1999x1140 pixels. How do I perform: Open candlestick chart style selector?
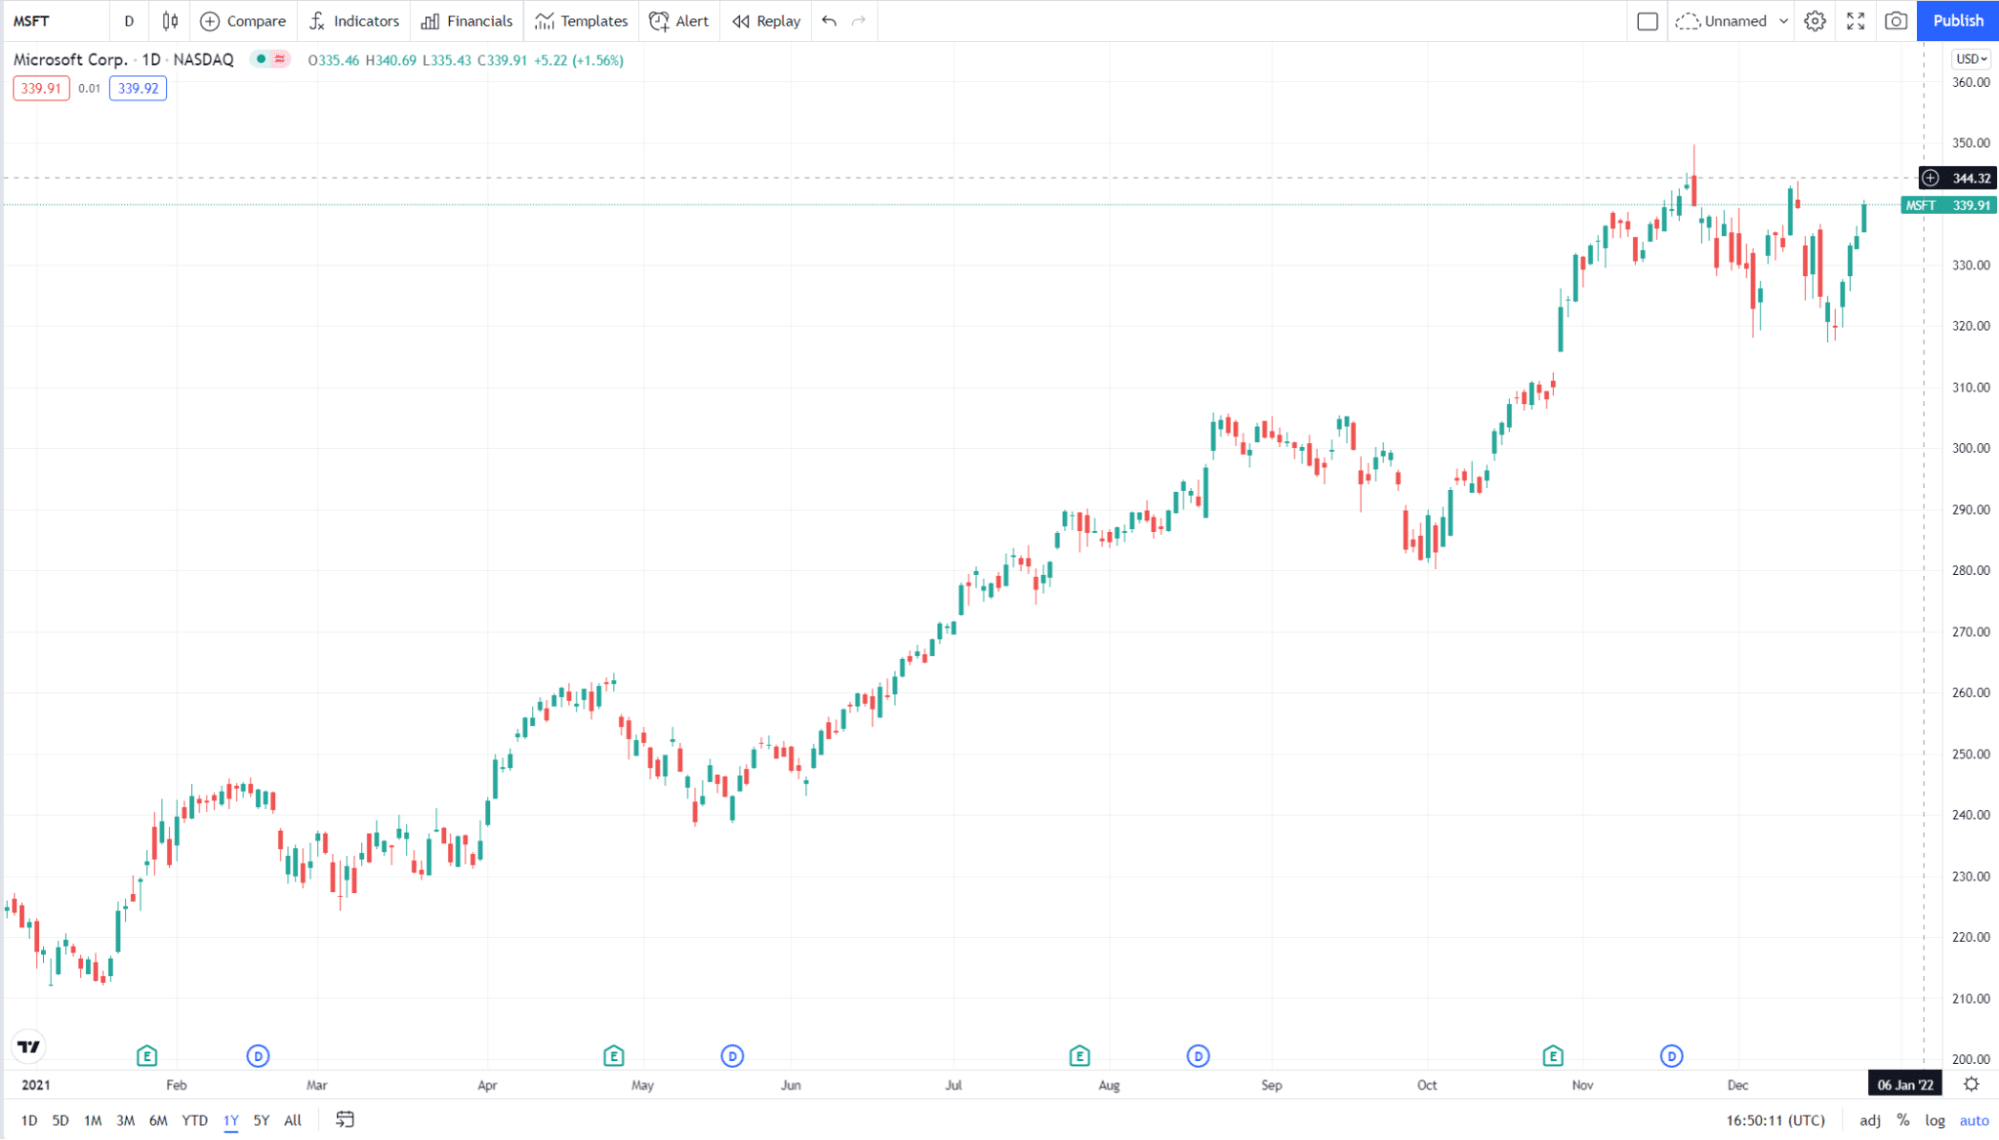pos(170,21)
